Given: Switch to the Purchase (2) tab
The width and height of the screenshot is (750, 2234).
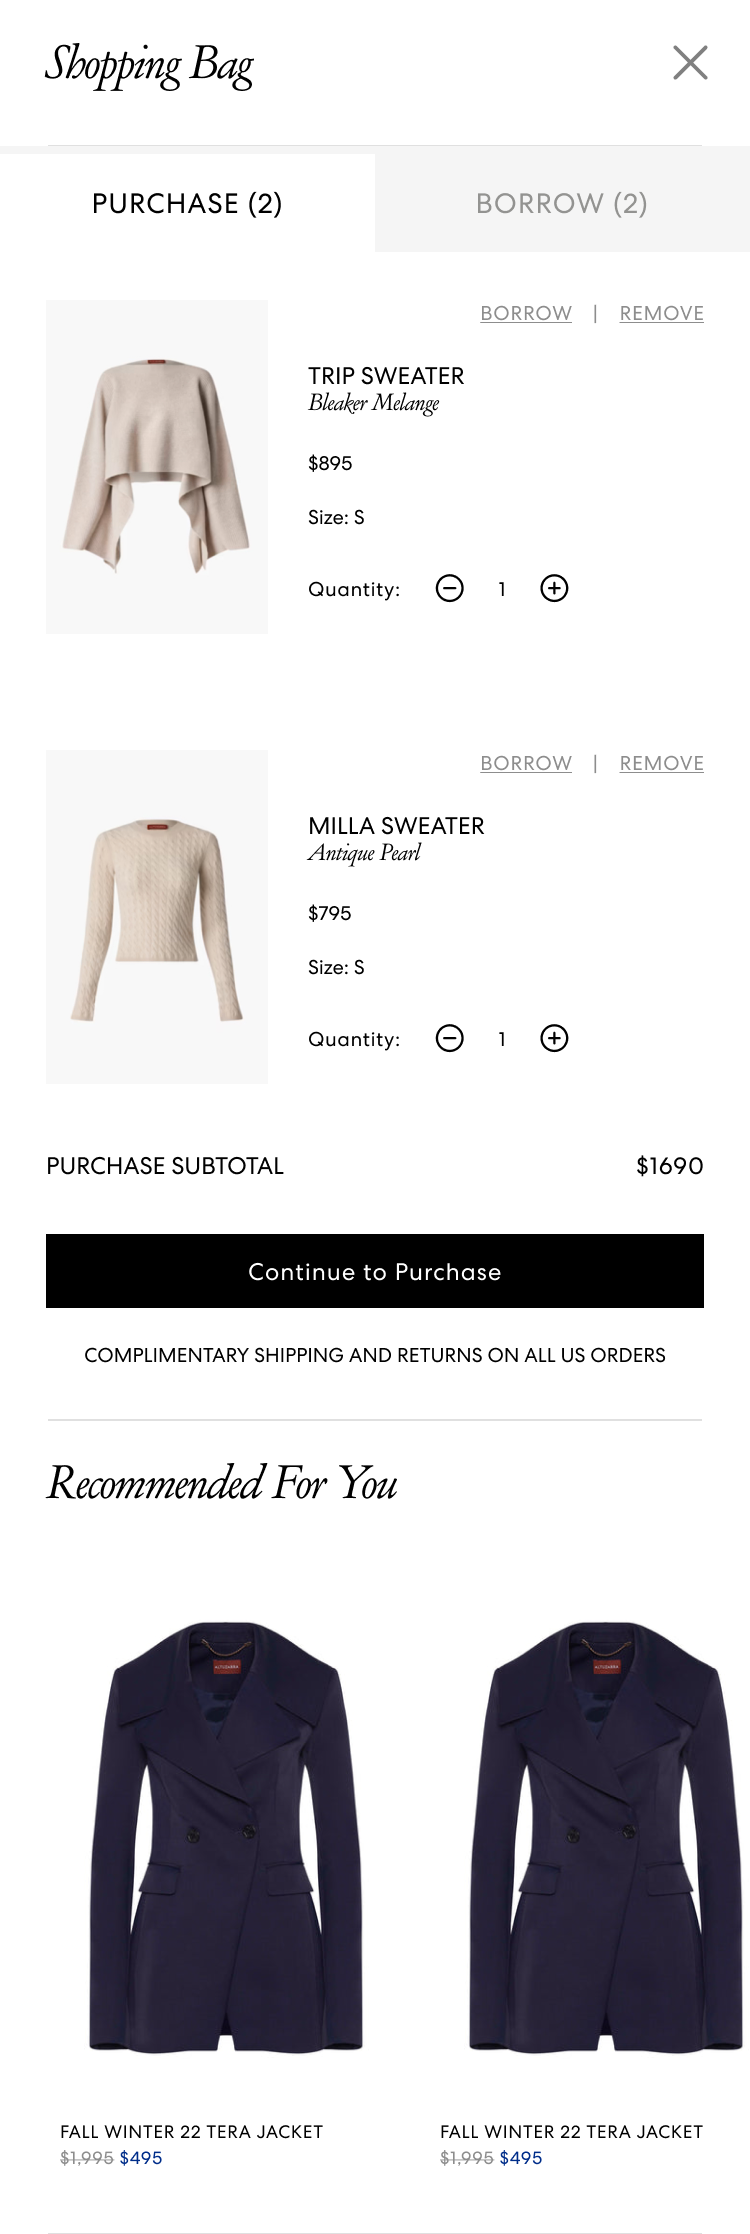Looking at the screenshot, I should (187, 204).
